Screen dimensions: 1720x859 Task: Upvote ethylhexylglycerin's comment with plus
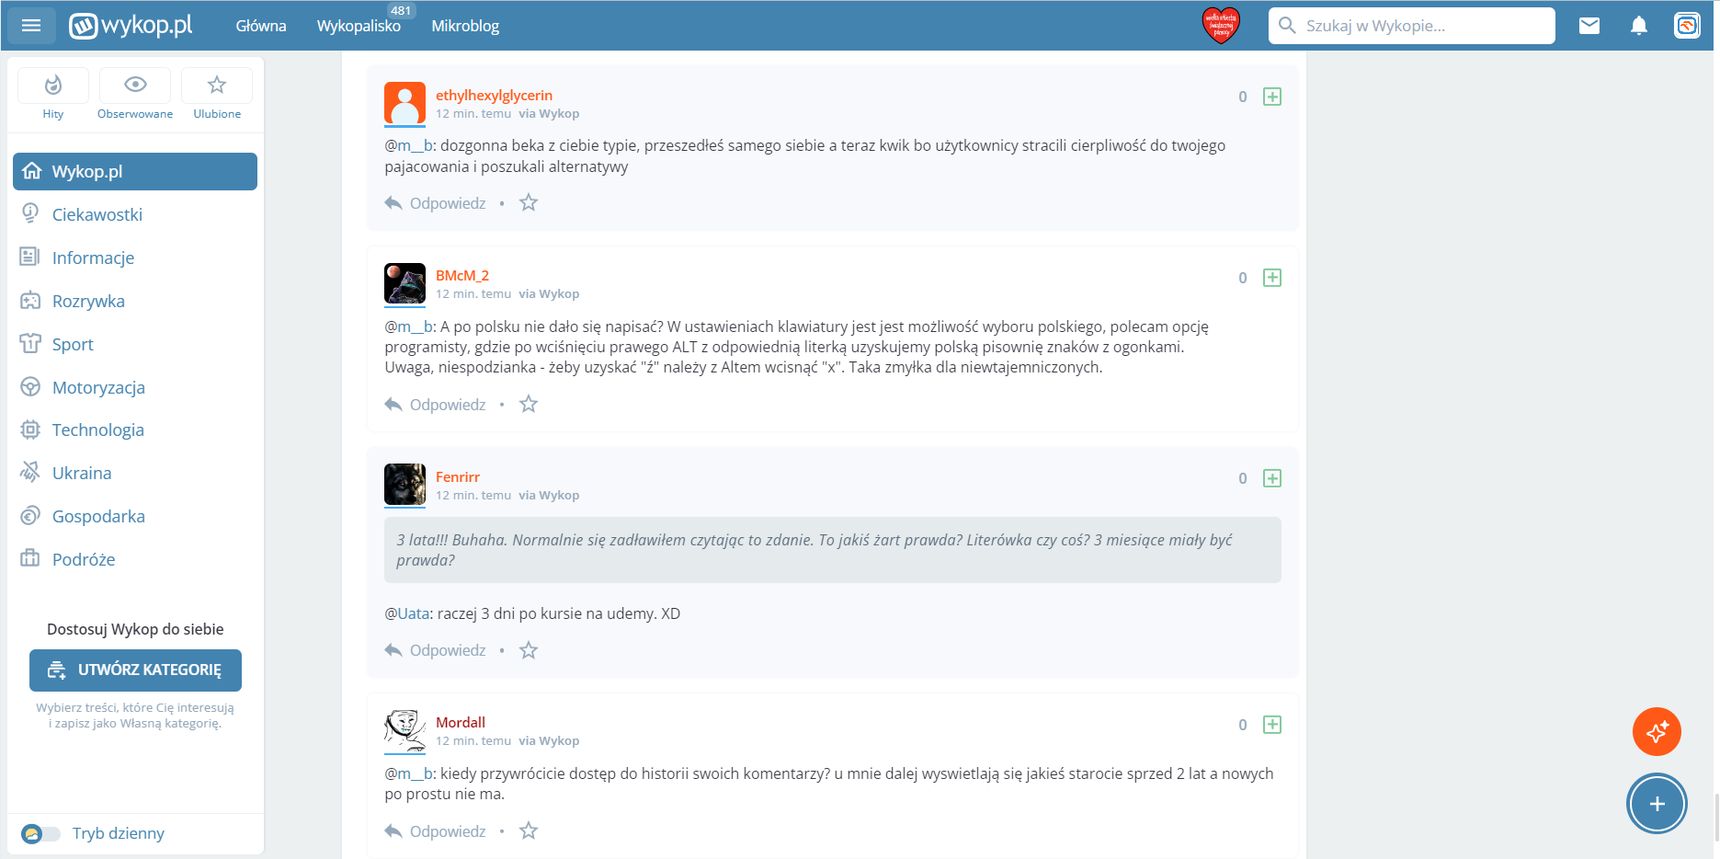click(x=1272, y=97)
